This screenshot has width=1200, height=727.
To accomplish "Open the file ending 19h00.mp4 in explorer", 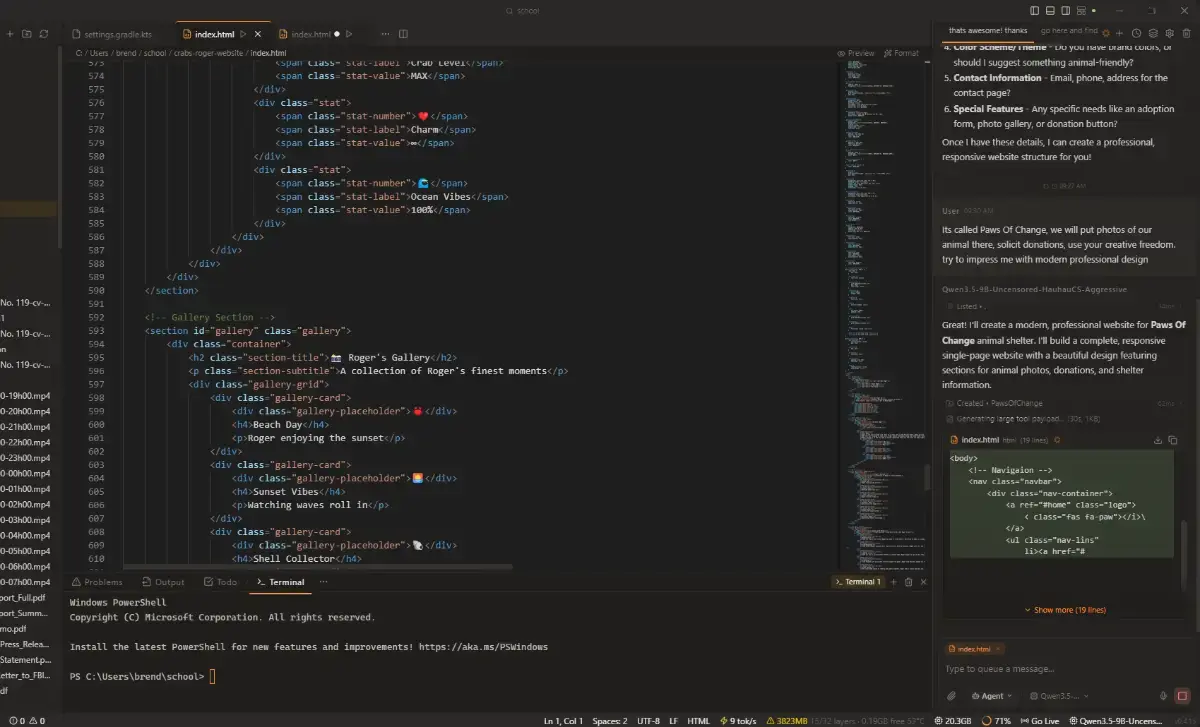I will [x=26, y=395].
